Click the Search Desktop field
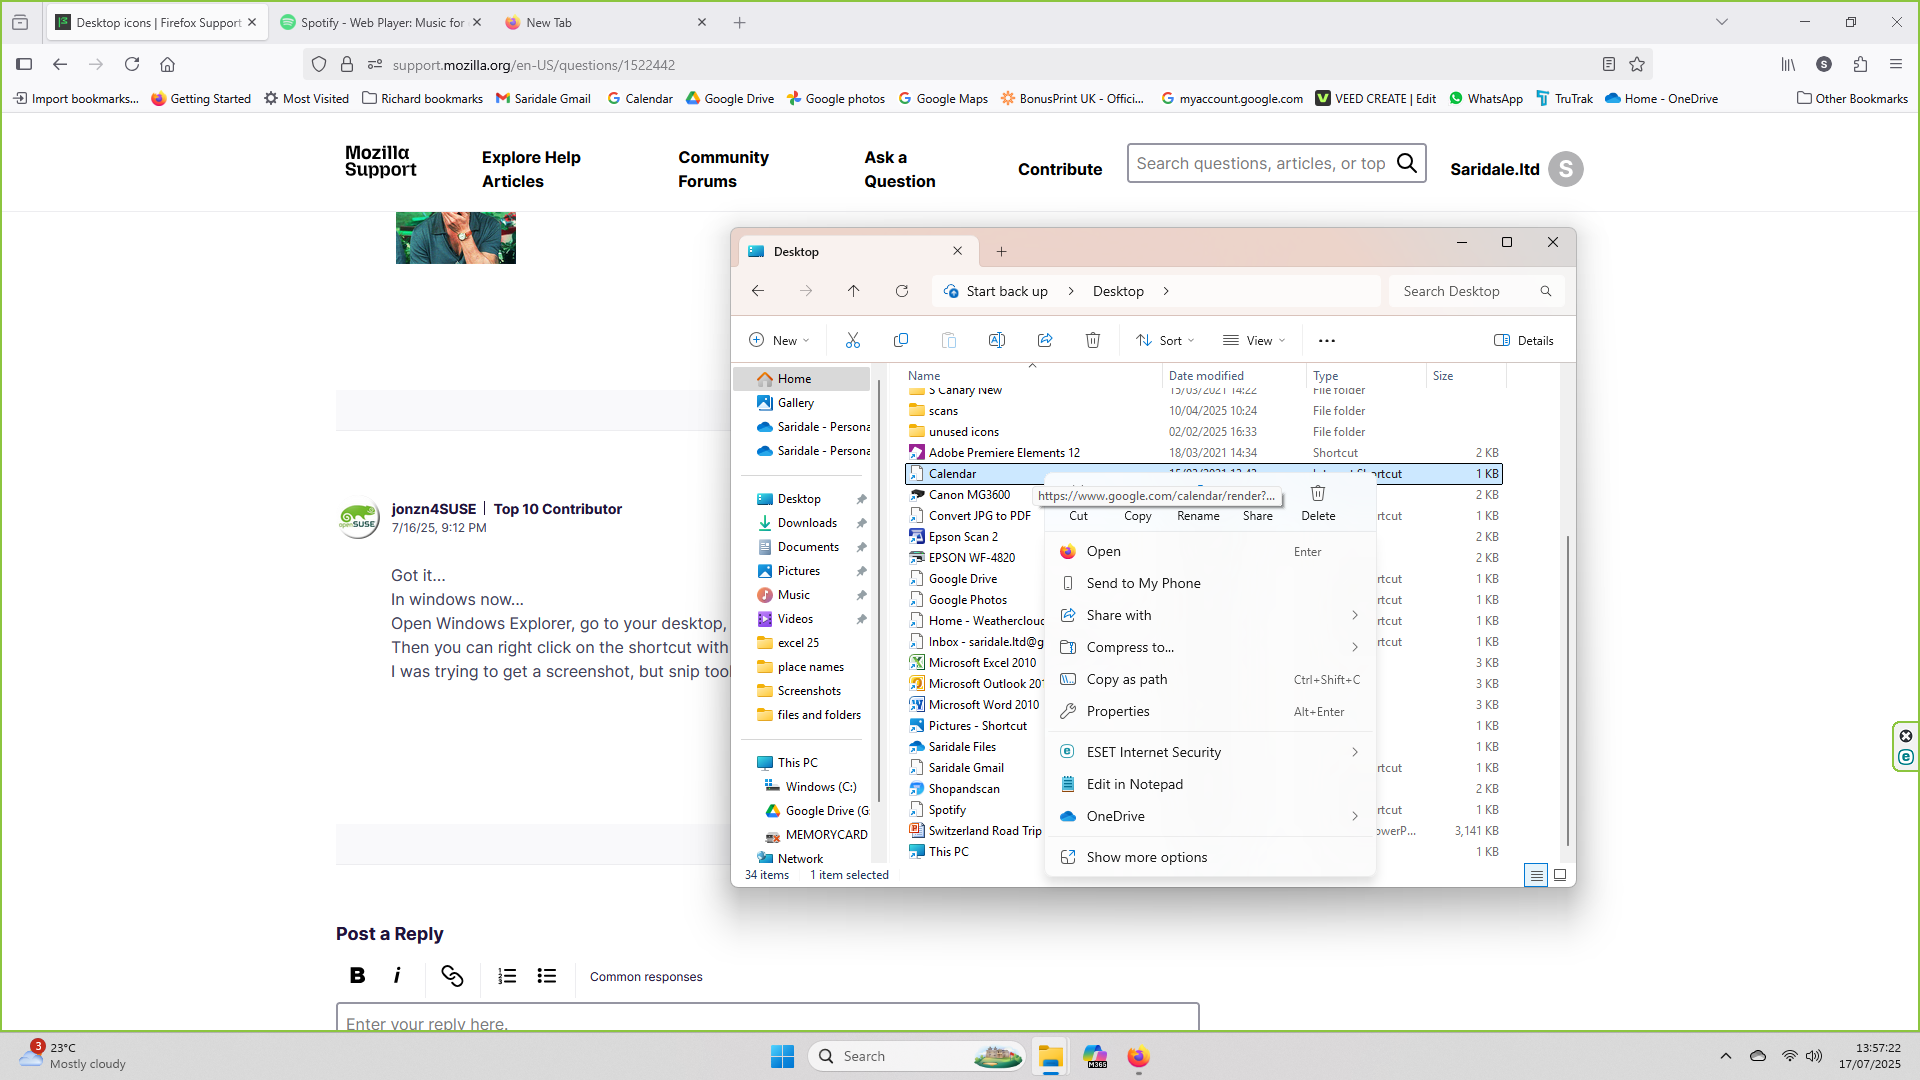Viewport: 1920px width, 1080px height. pyautogui.click(x=1476, y=291)
